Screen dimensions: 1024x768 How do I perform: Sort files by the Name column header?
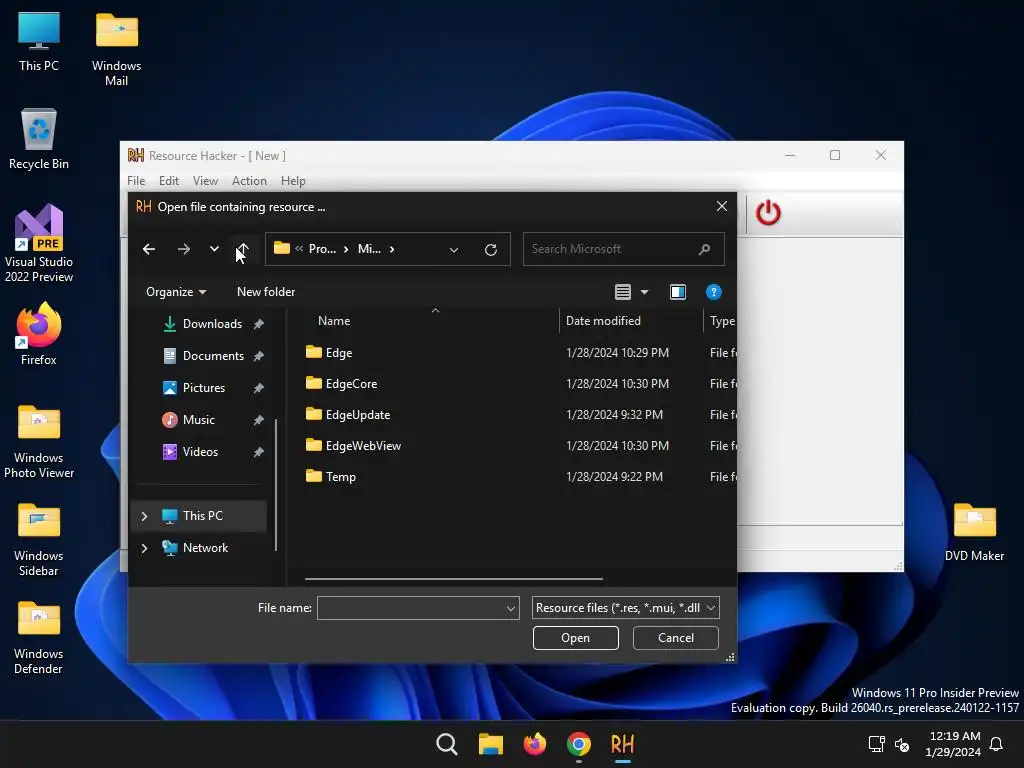tap(334, 321)
